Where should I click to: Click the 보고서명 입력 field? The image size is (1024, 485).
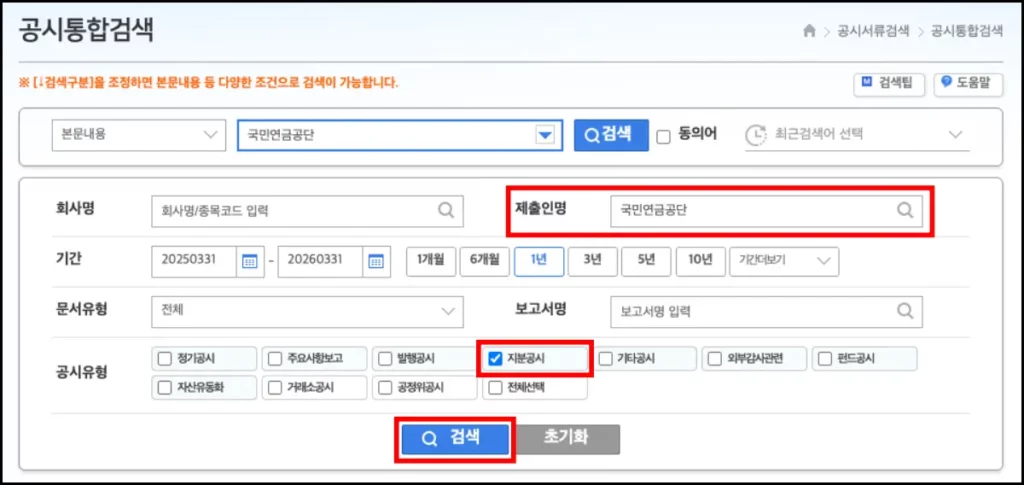pyautogui.click(x=767, y=312)
